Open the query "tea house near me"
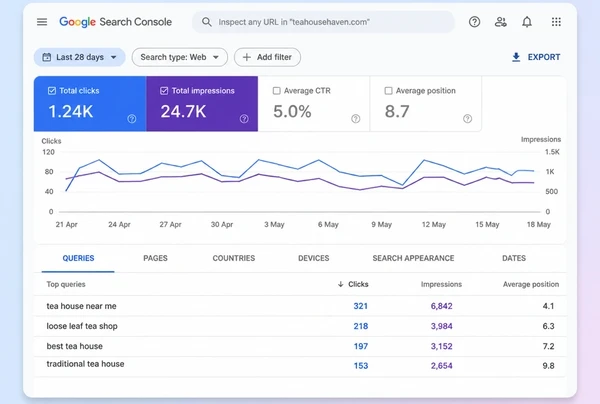The height and width of the screenshot is (404, 600). 82,306
